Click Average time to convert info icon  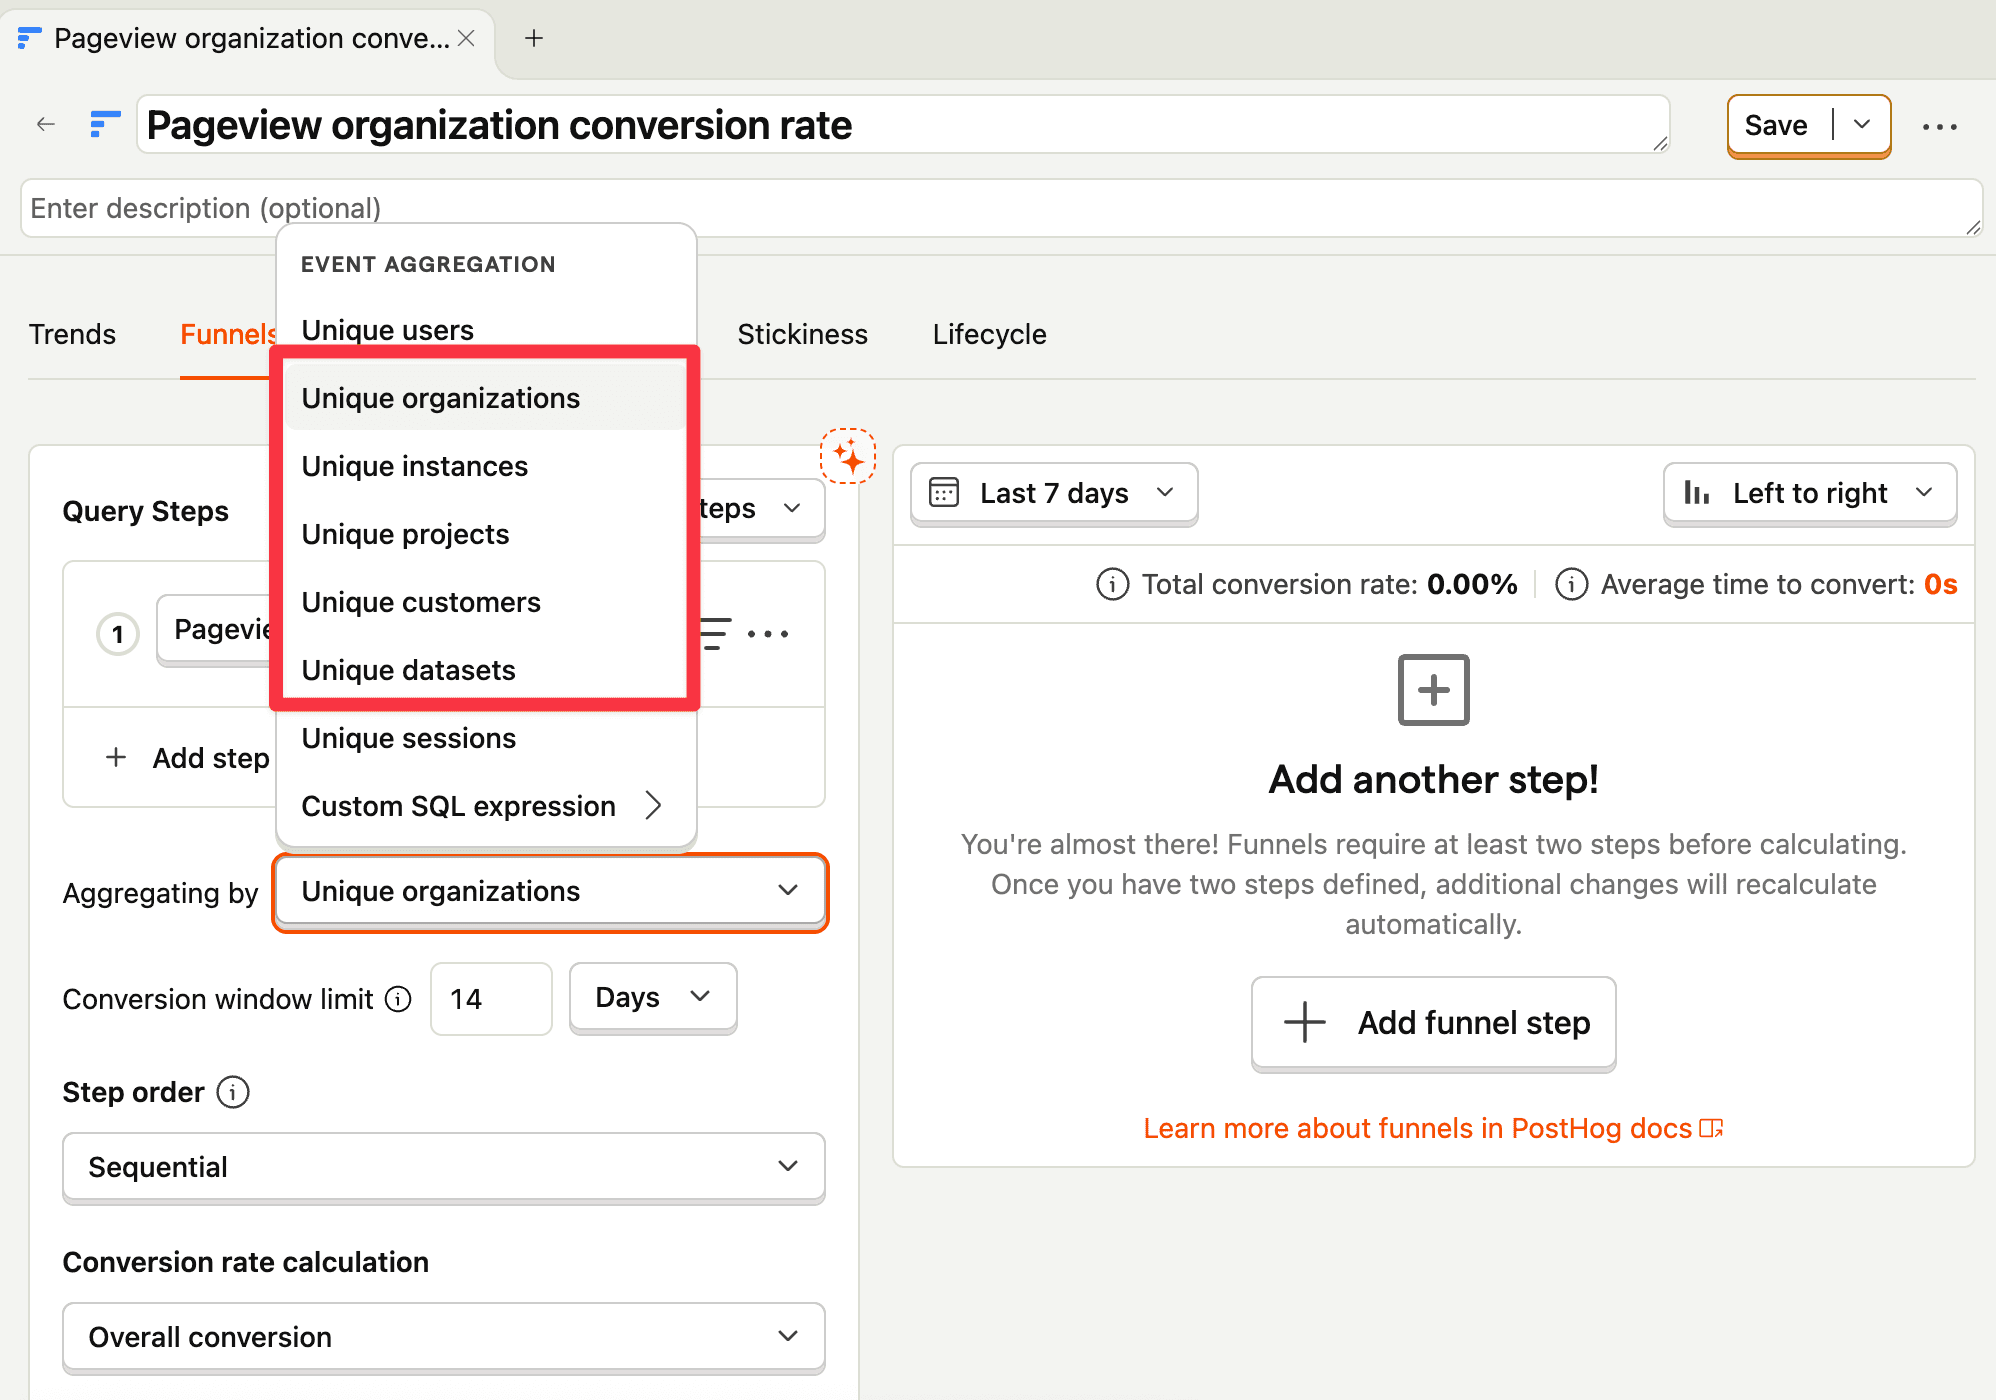point(1571,584)
